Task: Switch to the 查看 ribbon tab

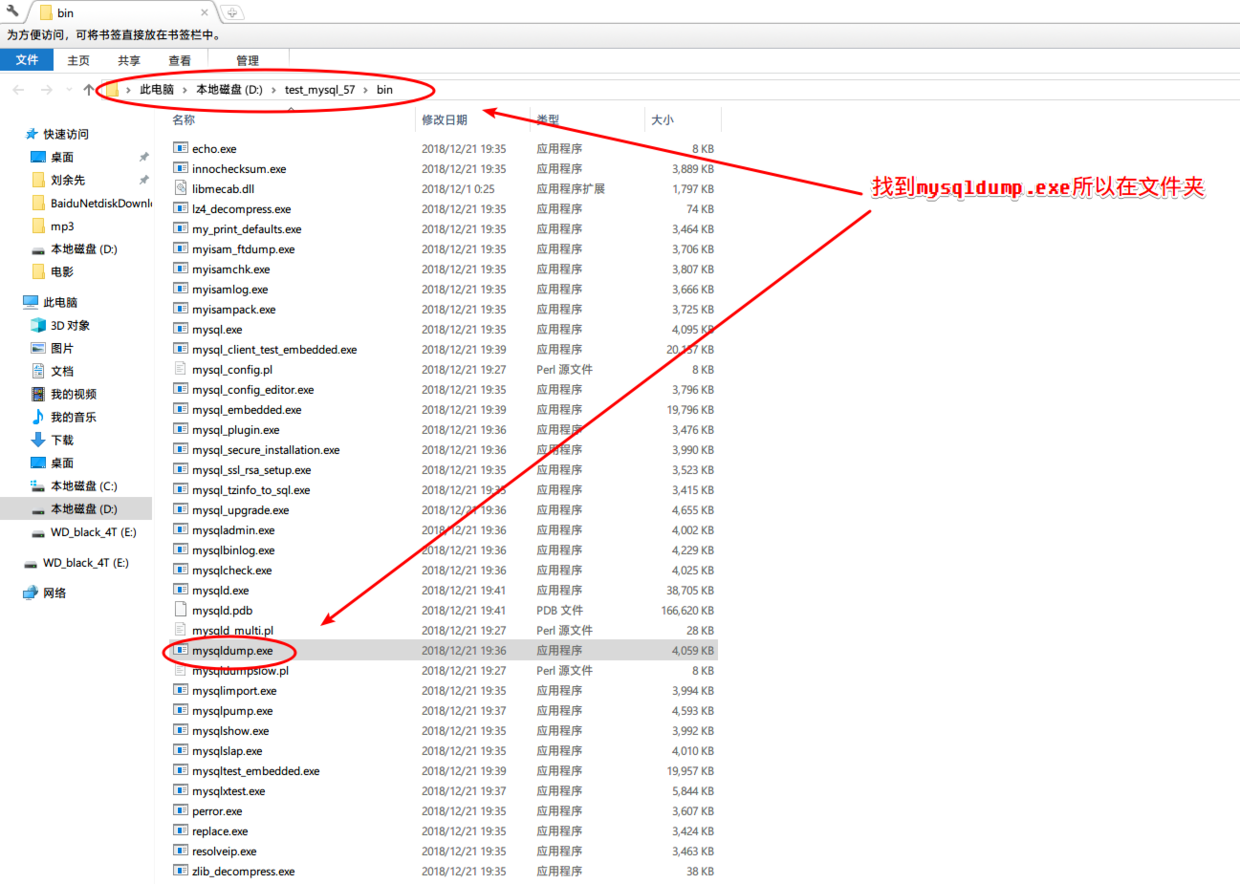Action: [180, 61]
